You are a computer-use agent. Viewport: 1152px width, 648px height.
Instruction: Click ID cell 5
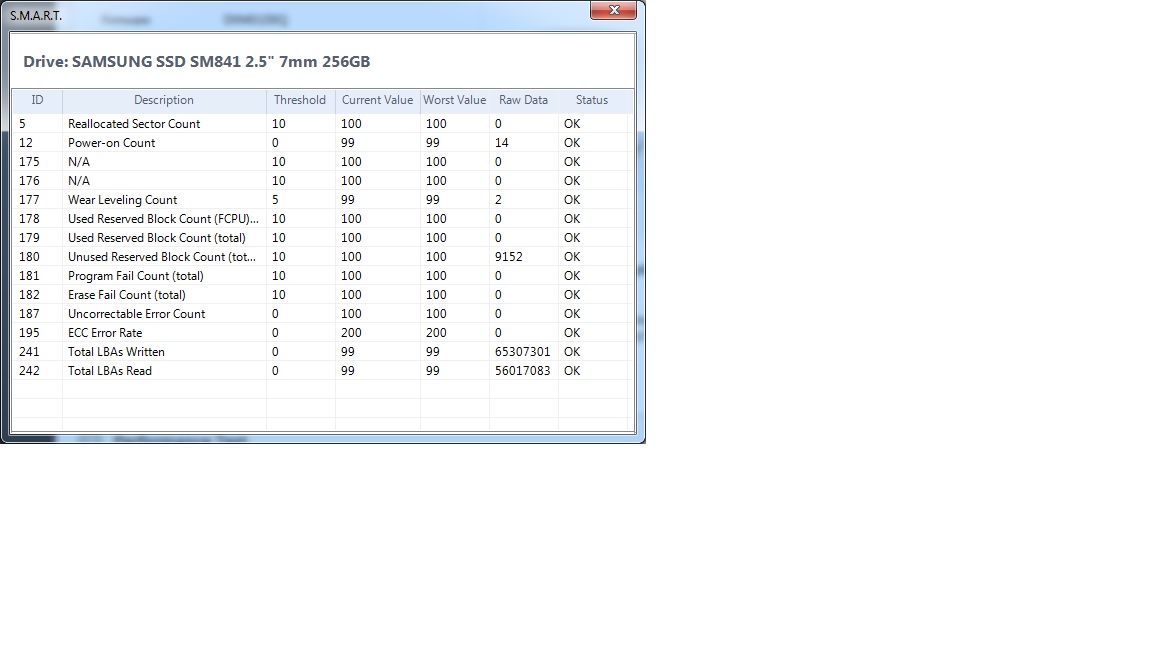click(22, 124)
